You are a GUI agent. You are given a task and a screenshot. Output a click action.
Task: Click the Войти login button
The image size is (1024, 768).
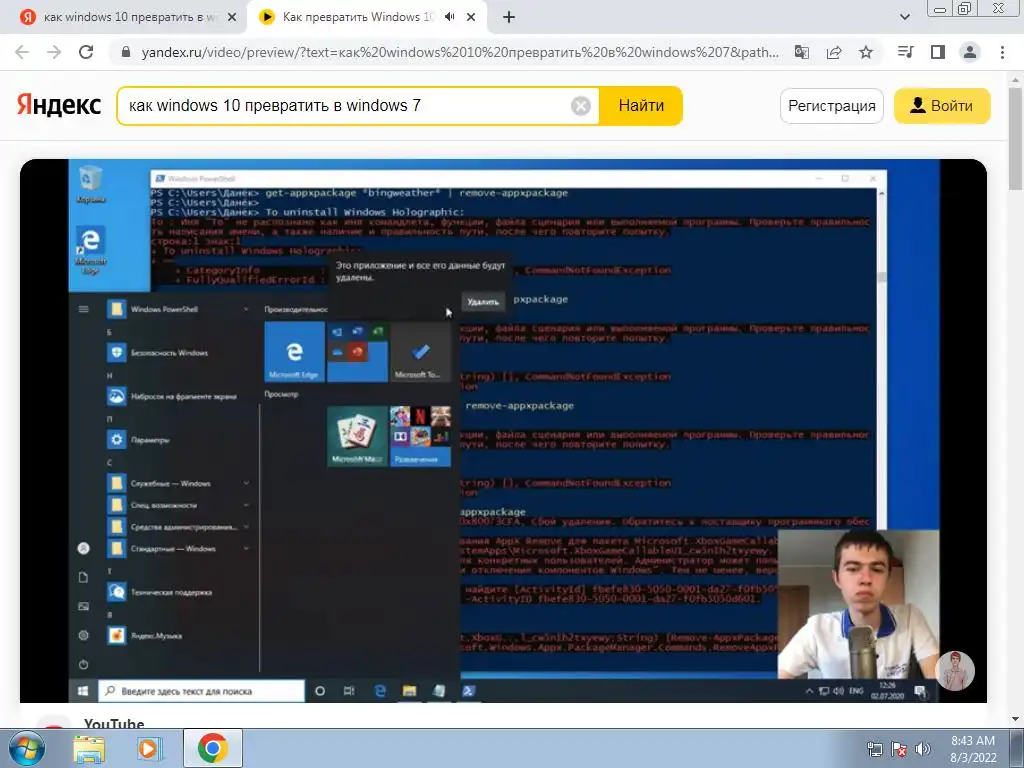942,106
